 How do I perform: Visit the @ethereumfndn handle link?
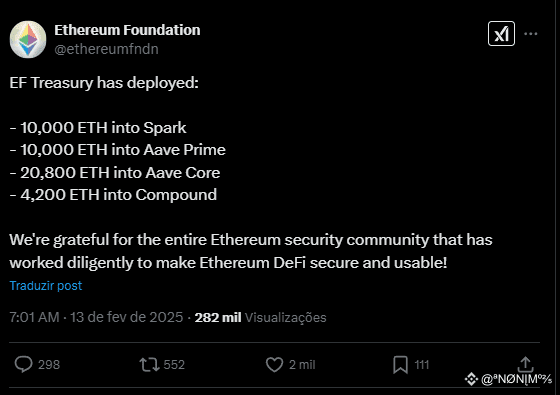106,49
